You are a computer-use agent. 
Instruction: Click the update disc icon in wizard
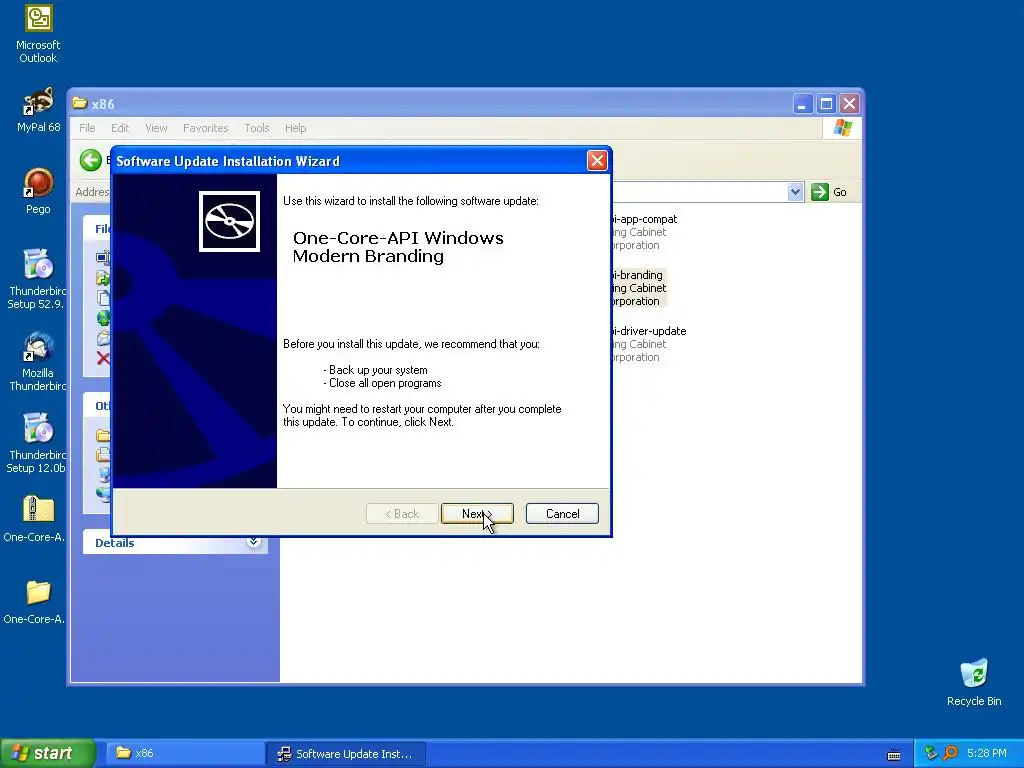click(229, 221)
